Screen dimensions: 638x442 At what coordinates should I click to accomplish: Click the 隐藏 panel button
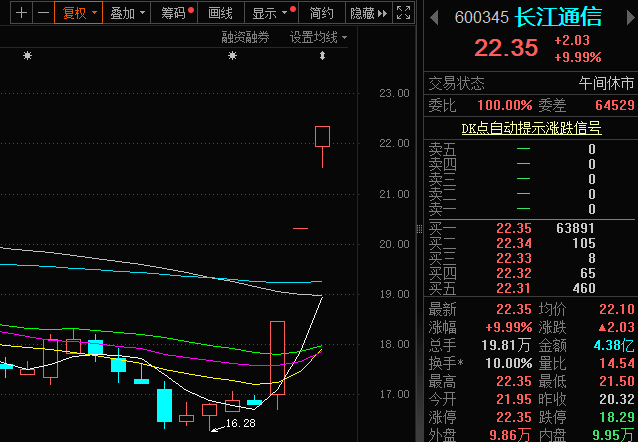[x=369, y=13]
